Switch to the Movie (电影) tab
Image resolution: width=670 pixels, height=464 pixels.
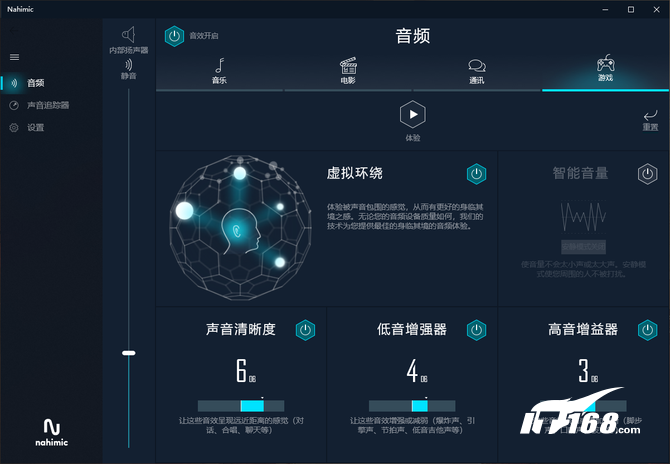click(348, 71)
